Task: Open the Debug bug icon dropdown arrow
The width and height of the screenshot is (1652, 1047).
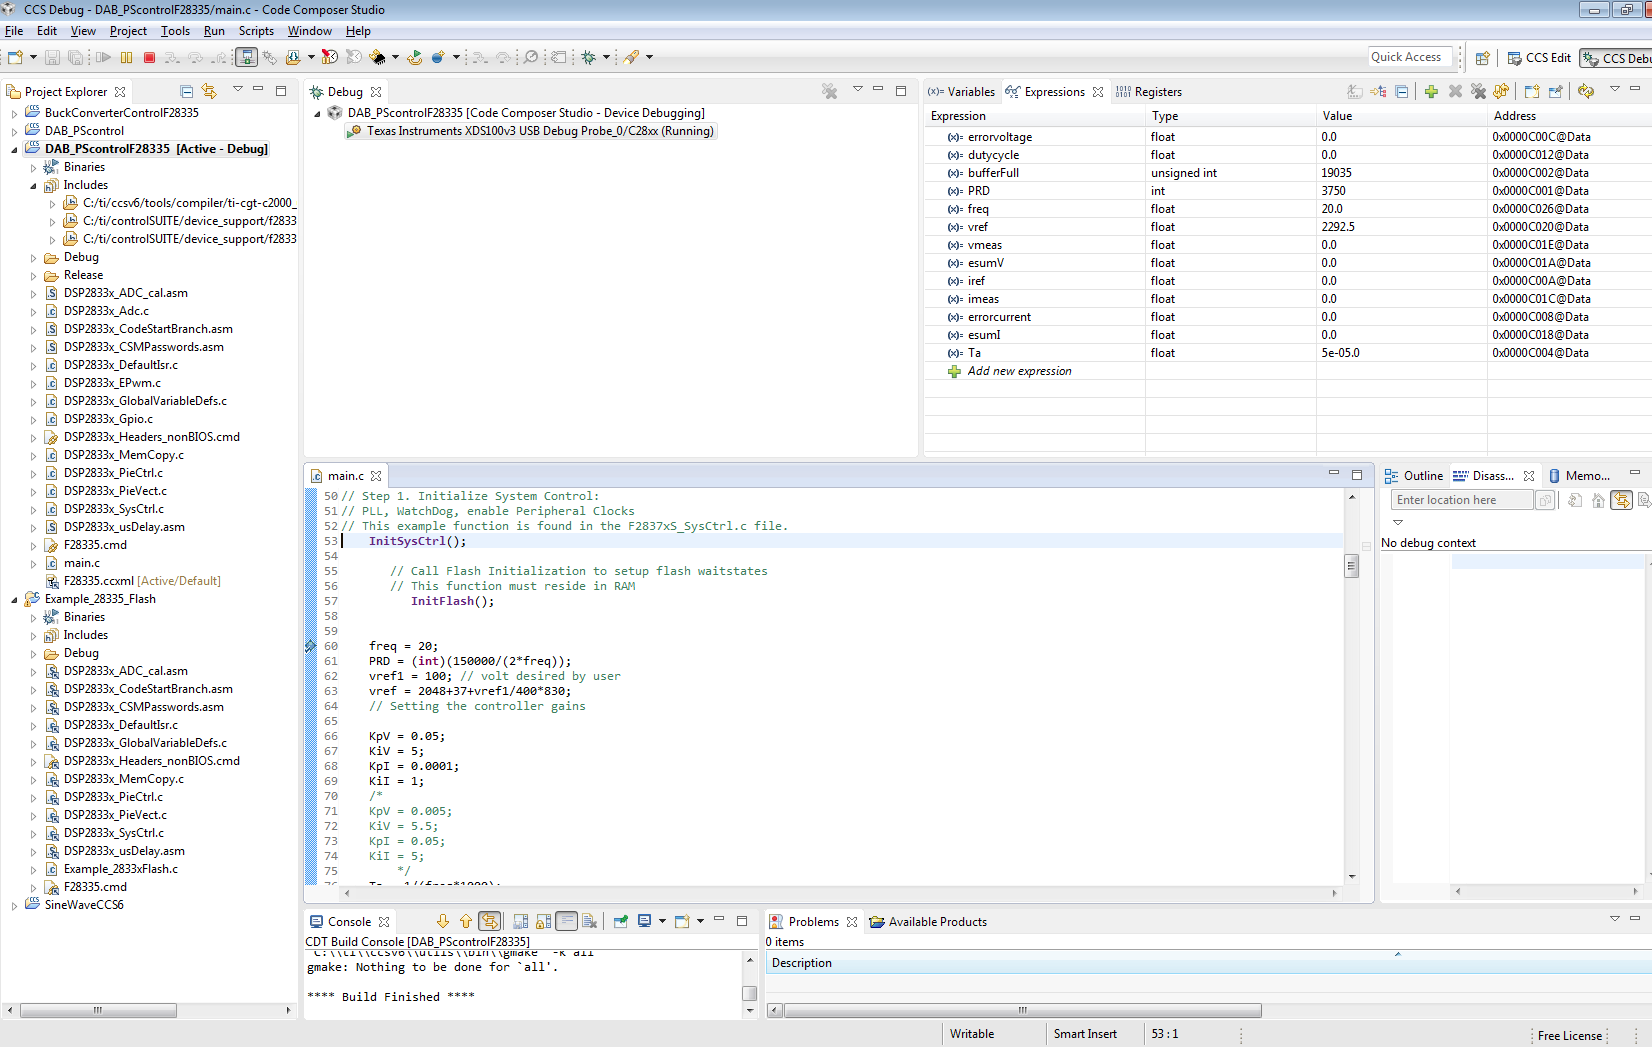Action: click(606, 58)
